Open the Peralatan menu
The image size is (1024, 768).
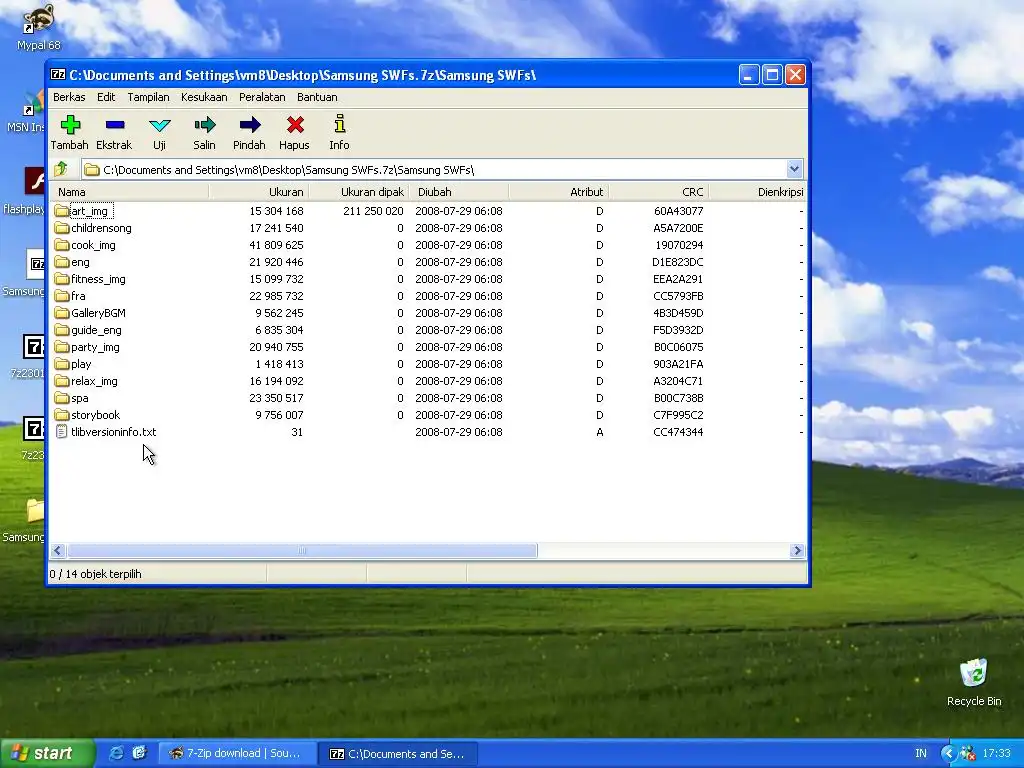point(262,97)
